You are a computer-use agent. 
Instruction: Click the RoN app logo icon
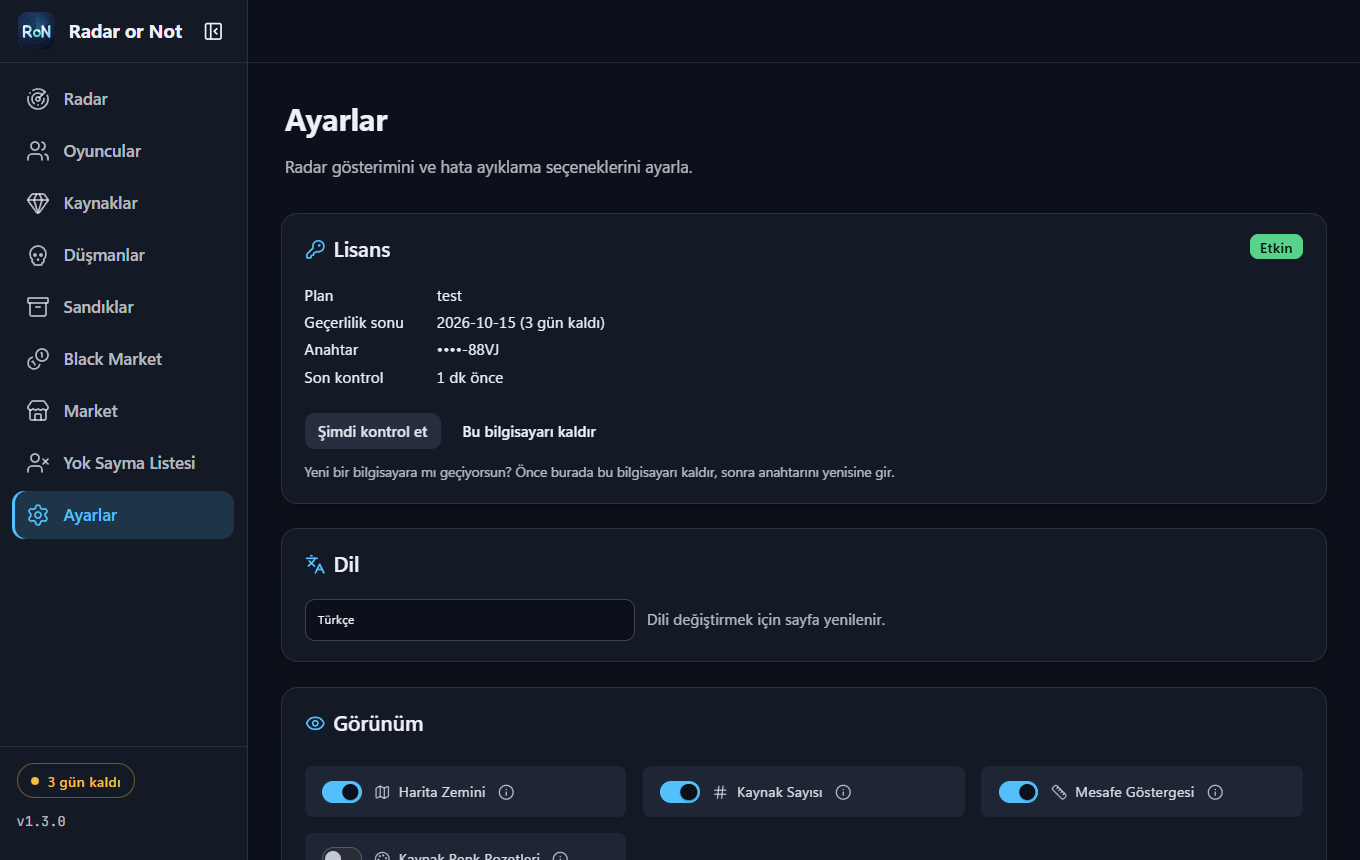click(36, 31)
